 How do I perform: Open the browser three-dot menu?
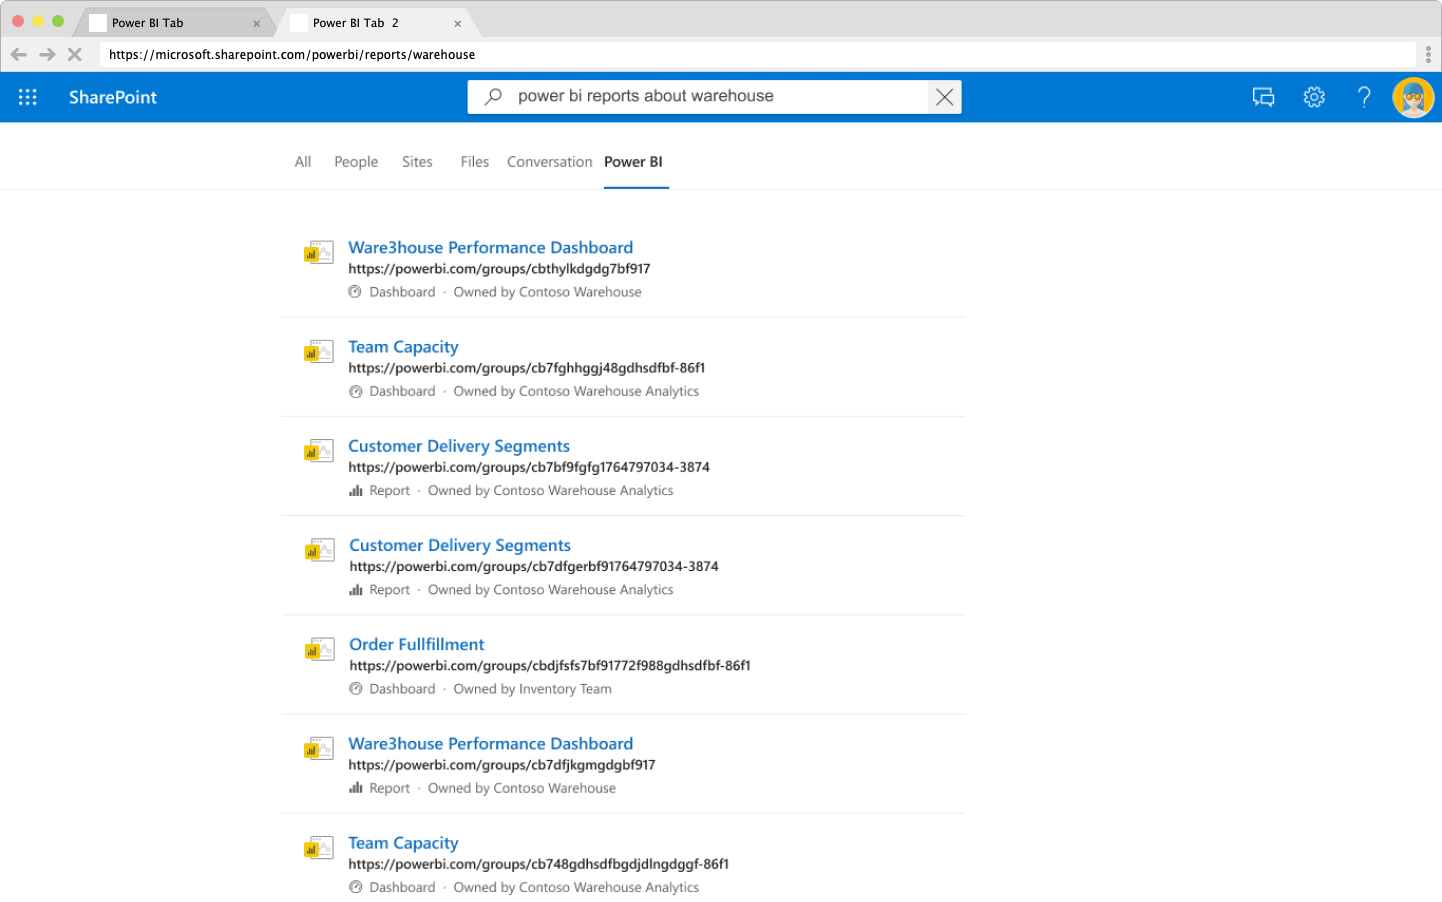tap(1428, 54)
